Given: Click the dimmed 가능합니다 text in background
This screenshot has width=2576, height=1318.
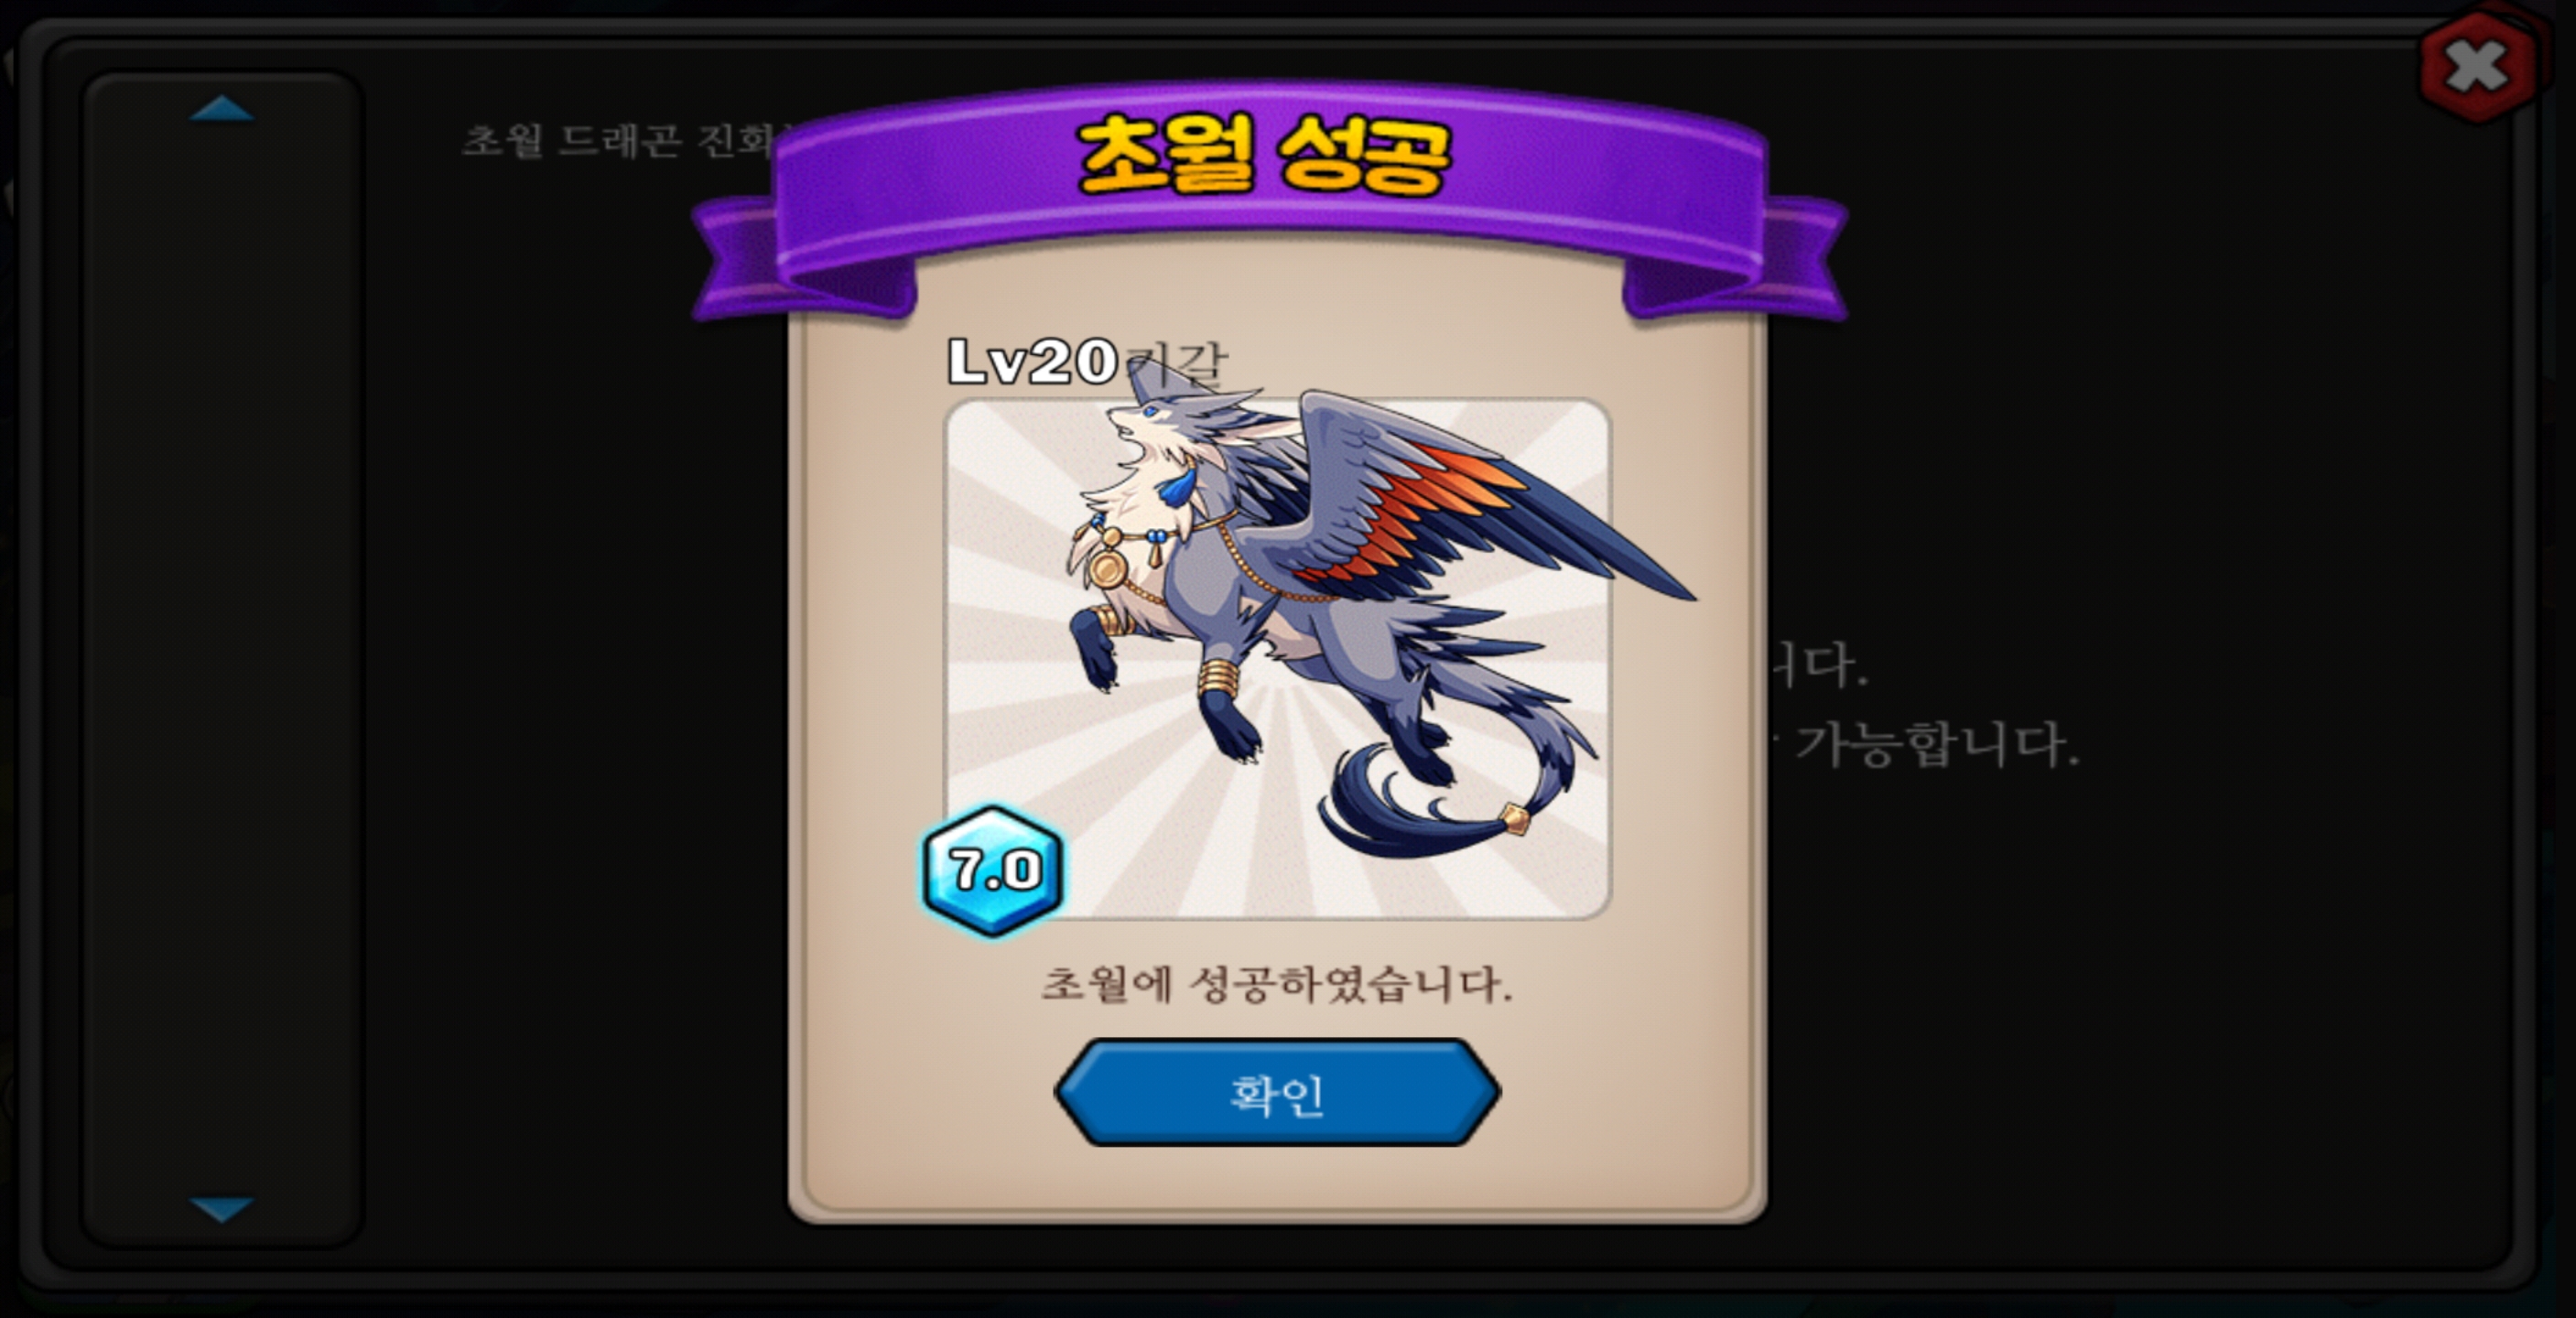Looking at the screenshot, I should tap(1937, 745).
